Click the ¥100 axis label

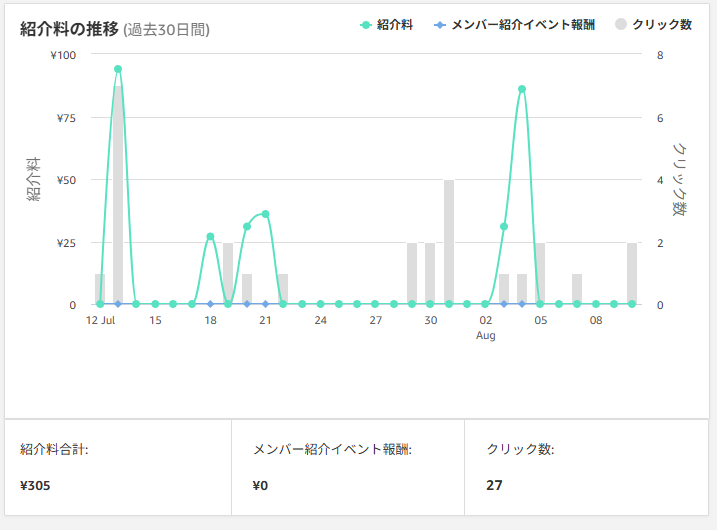(x=63, y=55)
